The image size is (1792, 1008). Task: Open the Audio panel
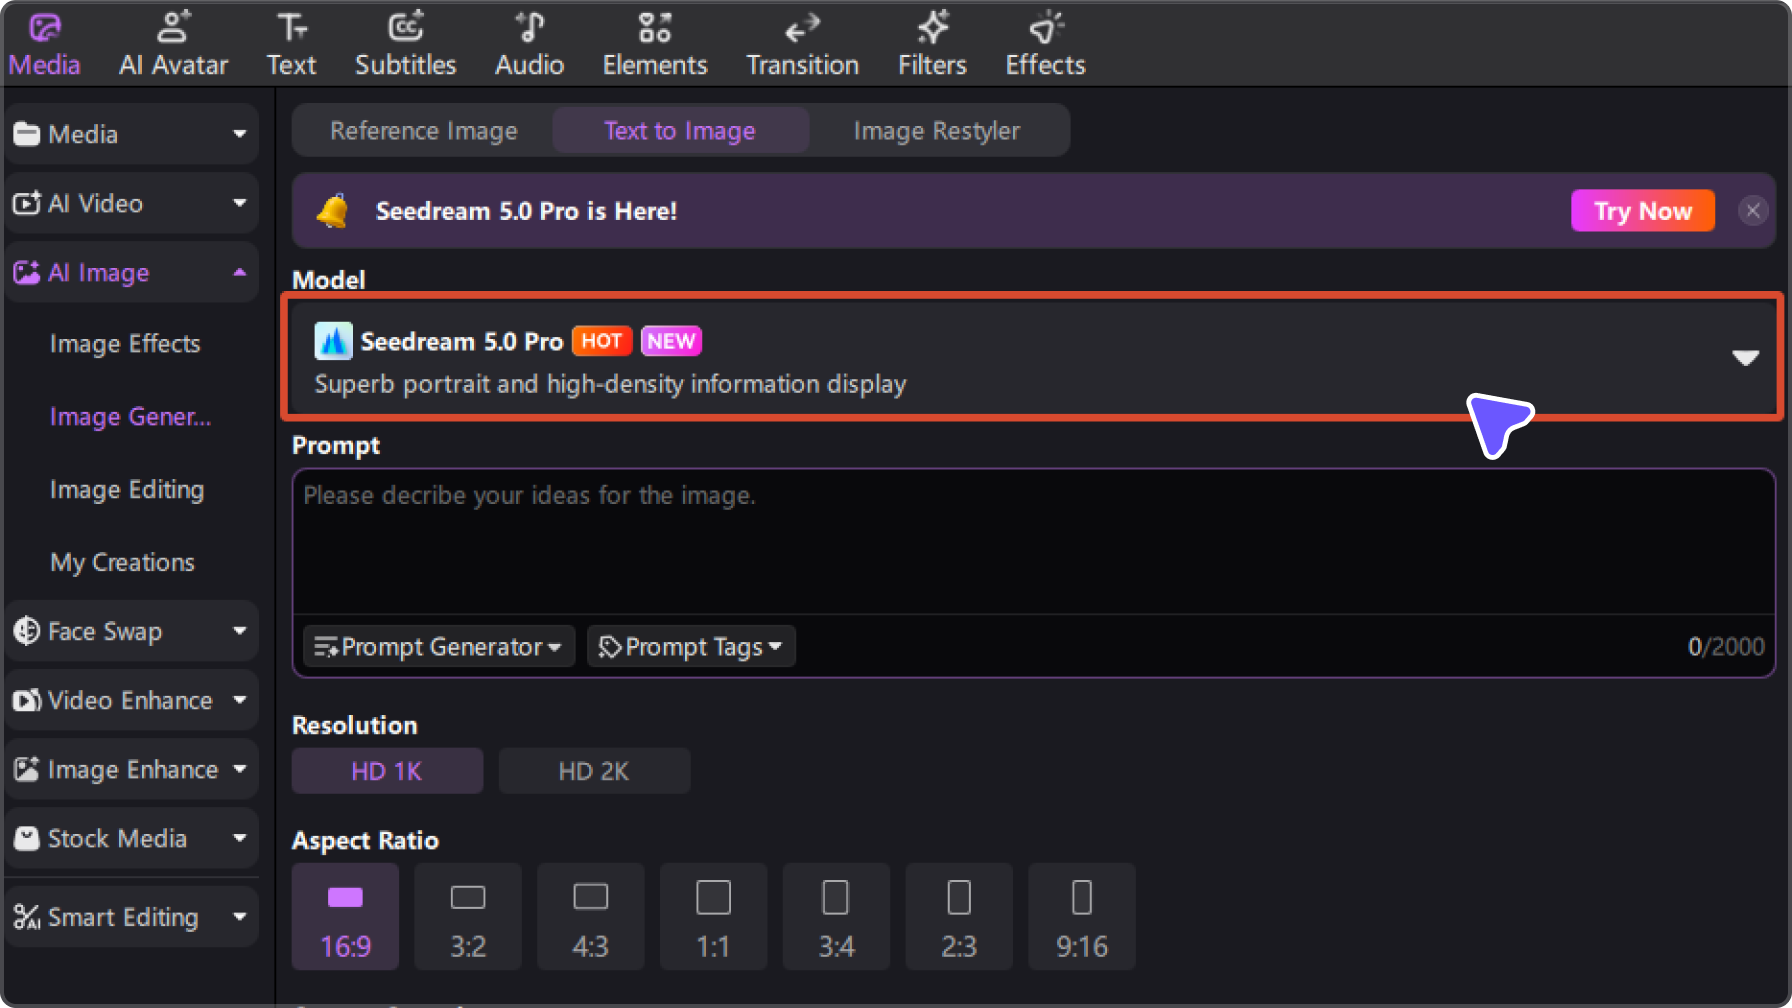(529, 45)
